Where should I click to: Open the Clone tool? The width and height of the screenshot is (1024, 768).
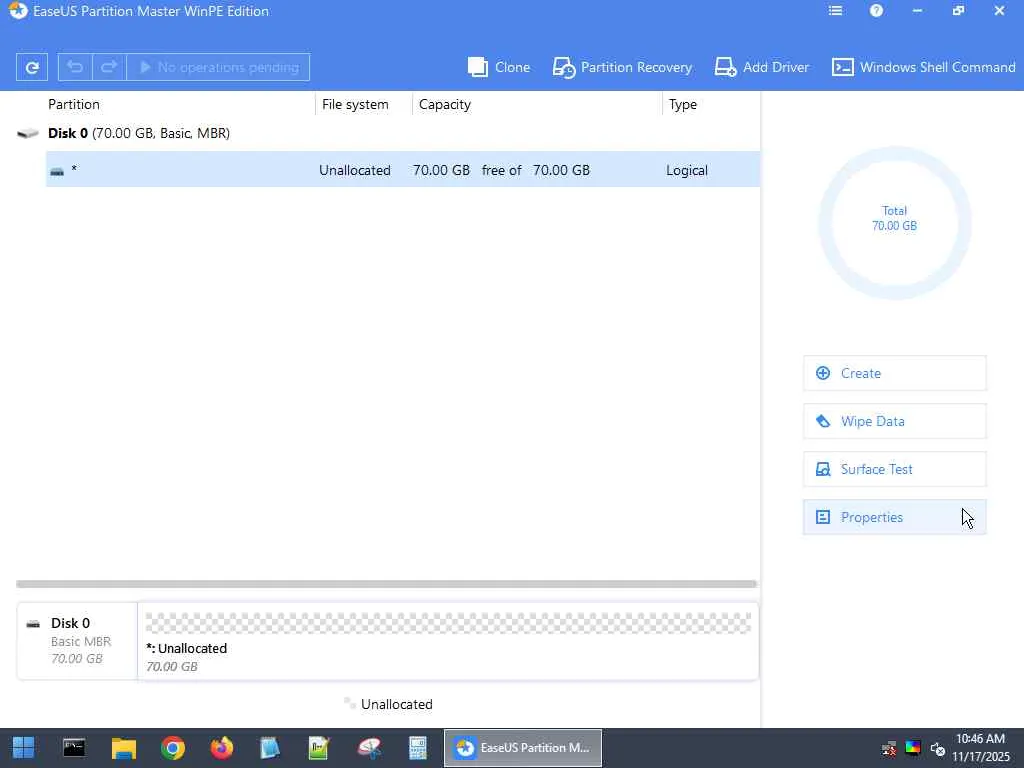[x=499, y=67]
